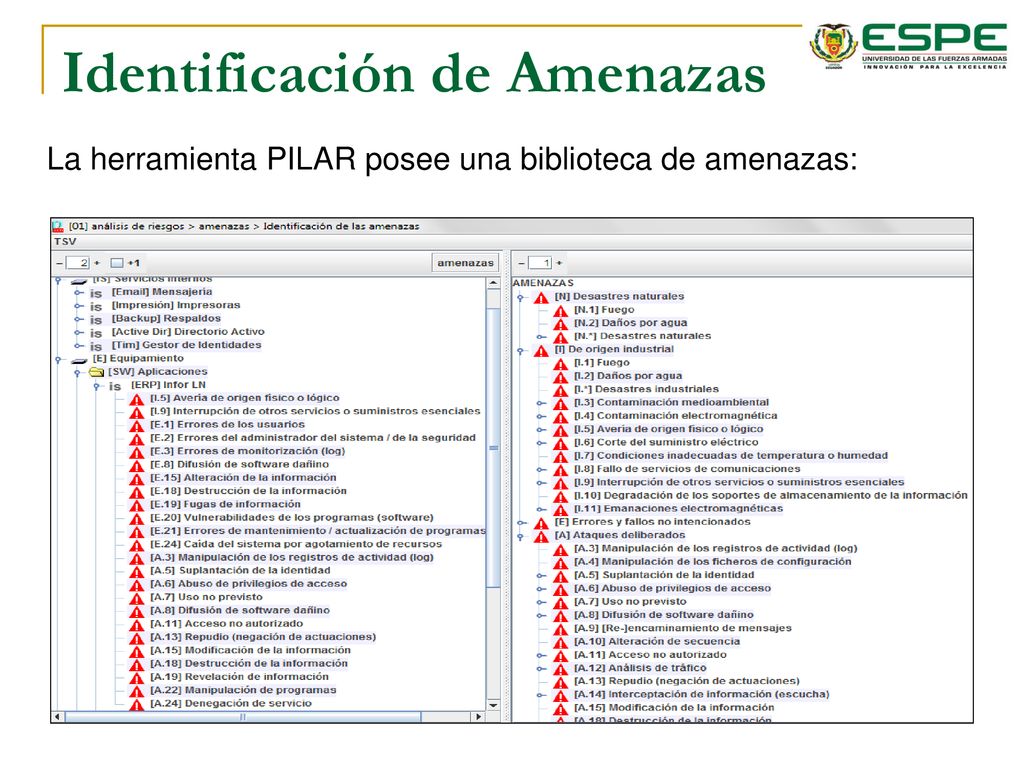The height and width of the screenshot is (768, 1024).
Task: Click the PILAR window icon in the title bar
Action: coord(58,227)
